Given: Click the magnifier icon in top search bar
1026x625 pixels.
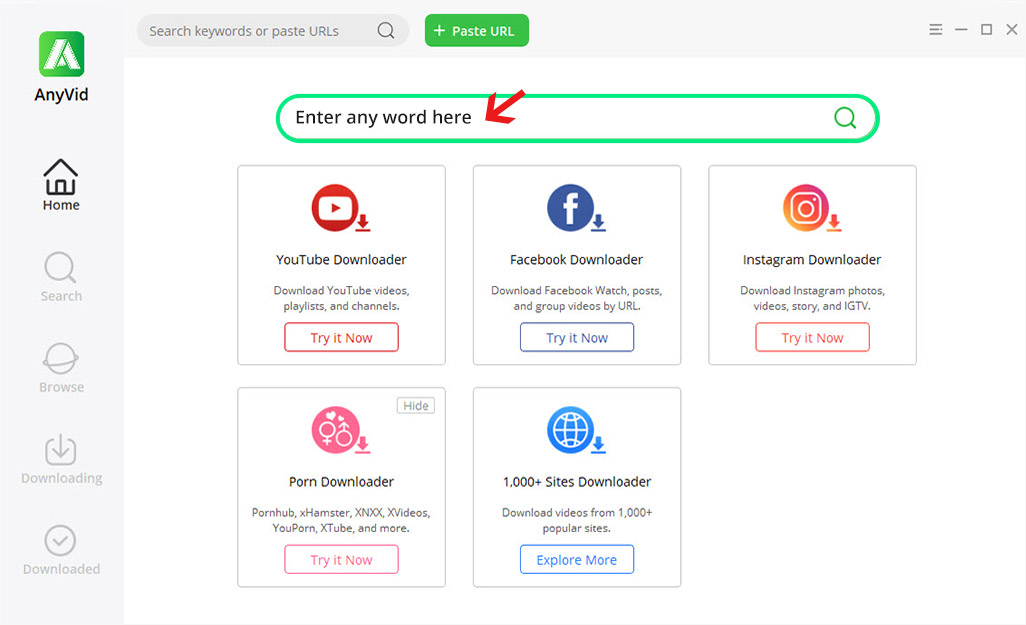Looking at the screenshot, I should [x=386, y=31].
